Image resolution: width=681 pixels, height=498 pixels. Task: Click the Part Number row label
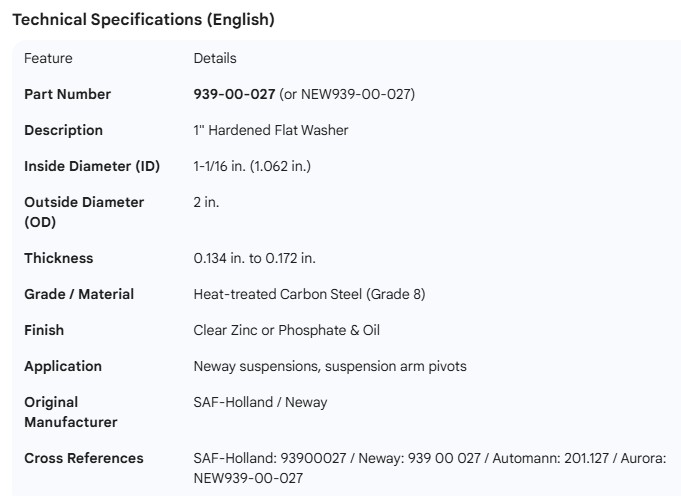[x=67, y=94]
